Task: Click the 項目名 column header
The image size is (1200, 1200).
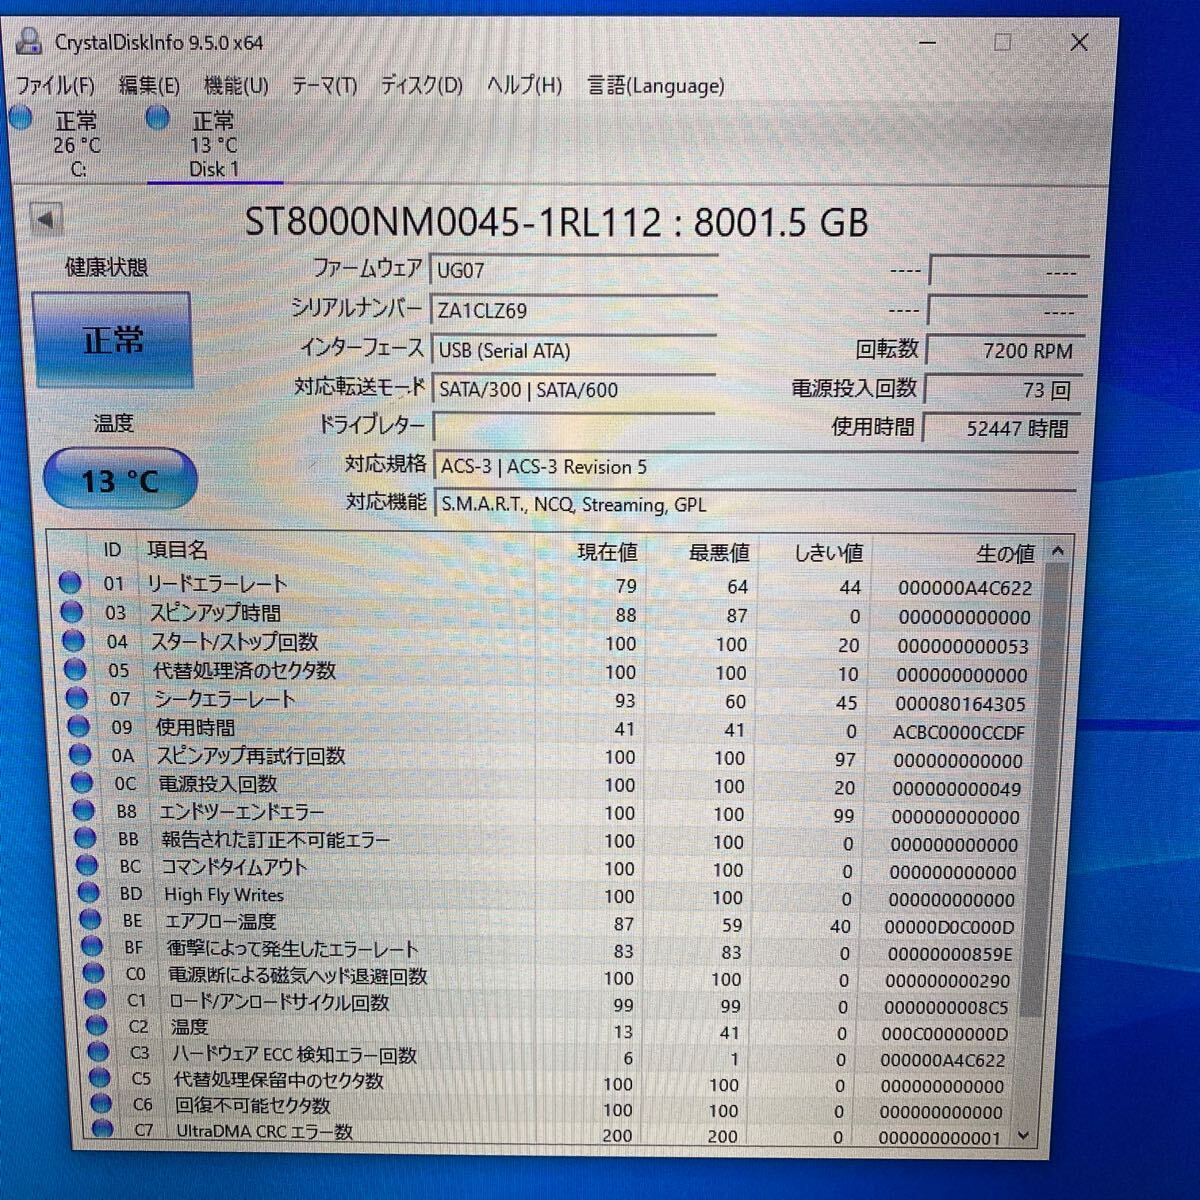Action: (x=178, y=550)
